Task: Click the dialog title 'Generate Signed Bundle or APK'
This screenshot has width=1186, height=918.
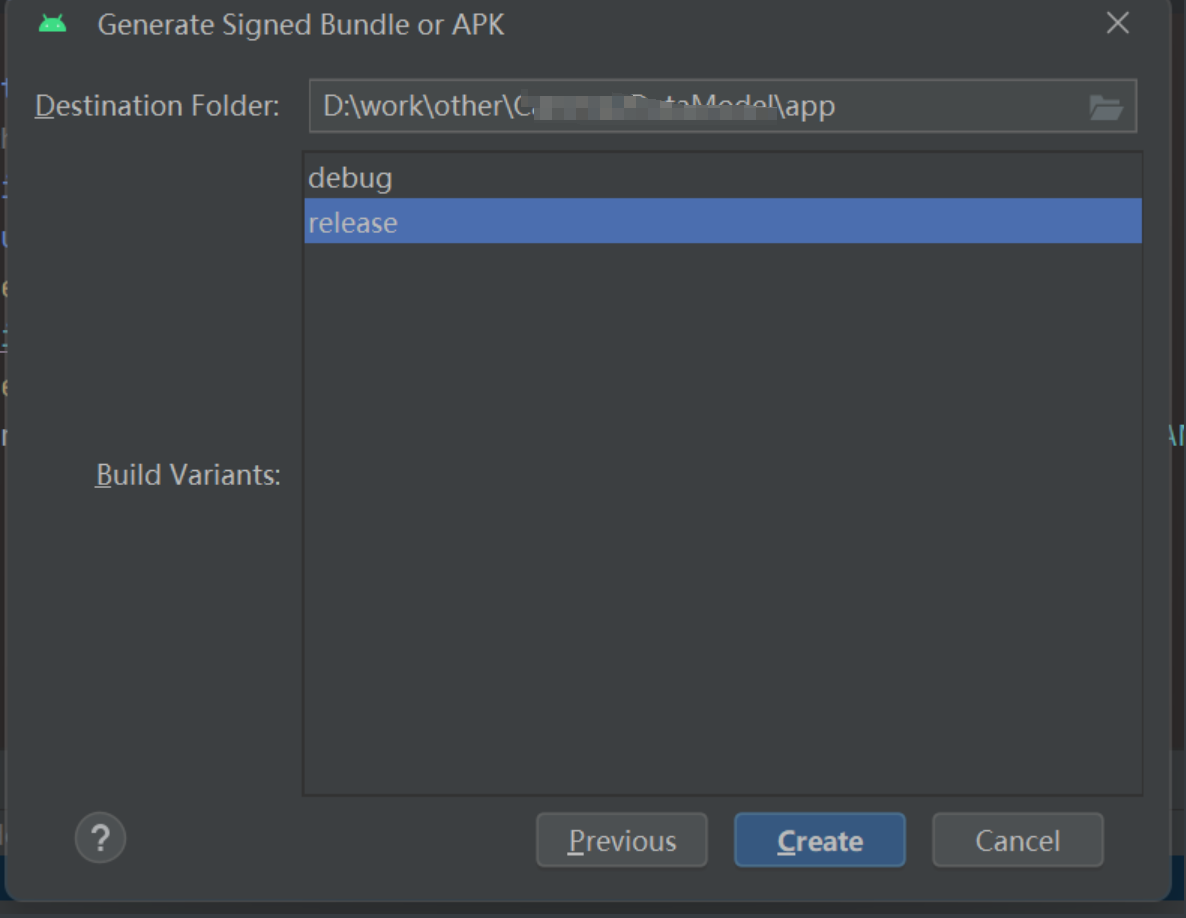Action: tap(300, 24)
